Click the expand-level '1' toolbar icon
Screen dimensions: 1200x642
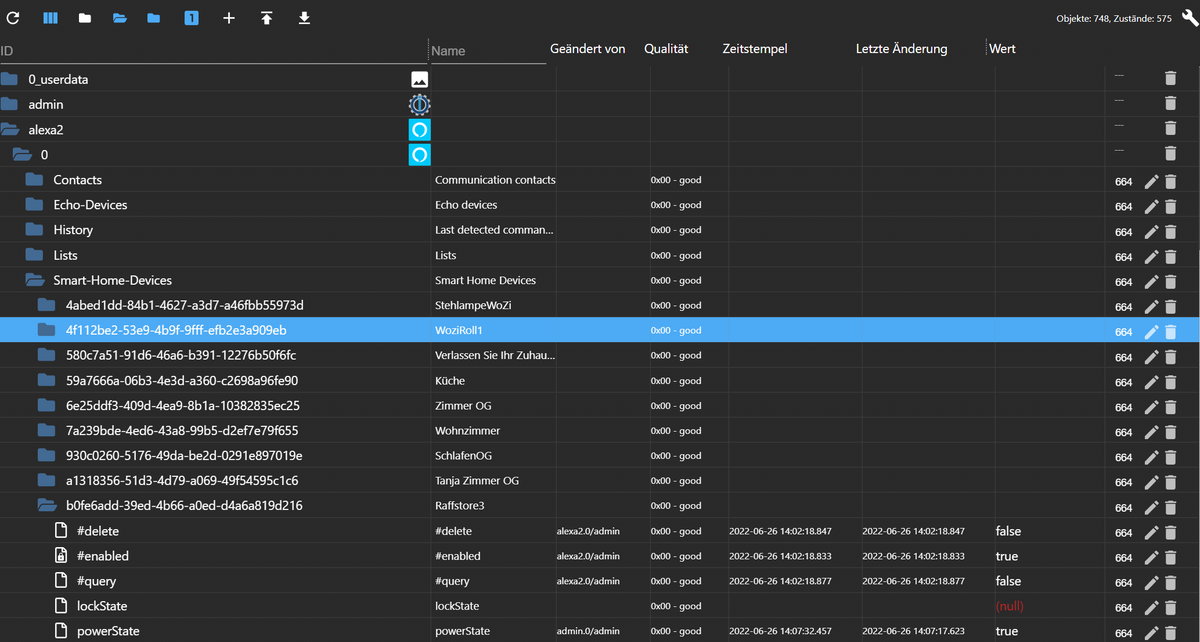191,18
